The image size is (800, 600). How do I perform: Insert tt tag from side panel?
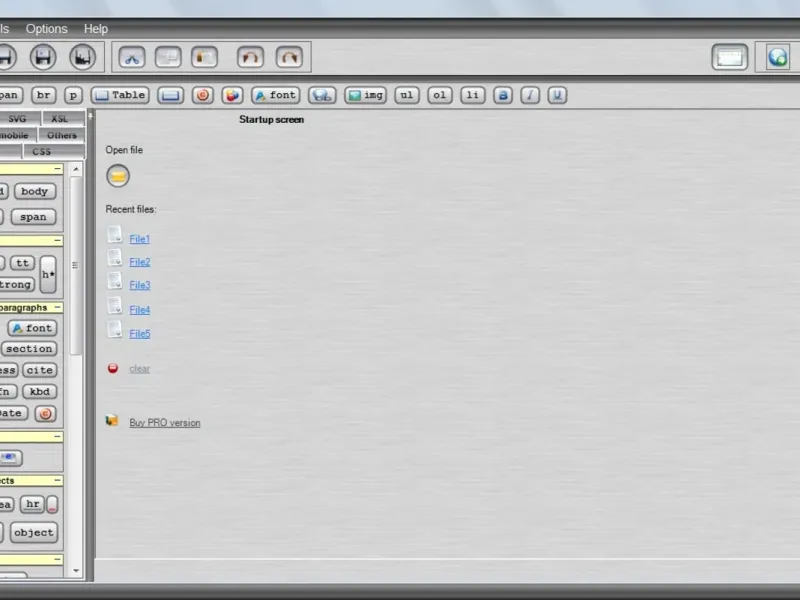point(22,263)
